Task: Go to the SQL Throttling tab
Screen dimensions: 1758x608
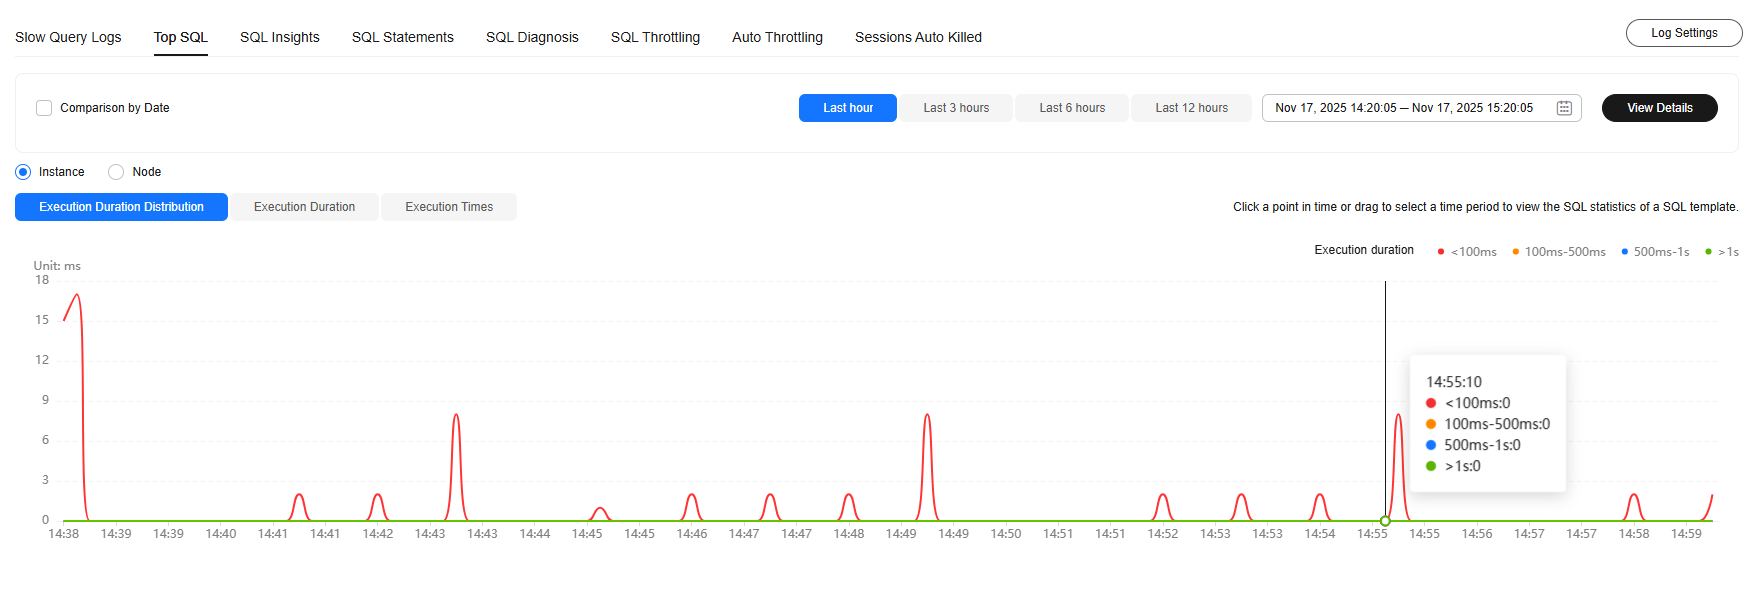Action: (655, 37)
